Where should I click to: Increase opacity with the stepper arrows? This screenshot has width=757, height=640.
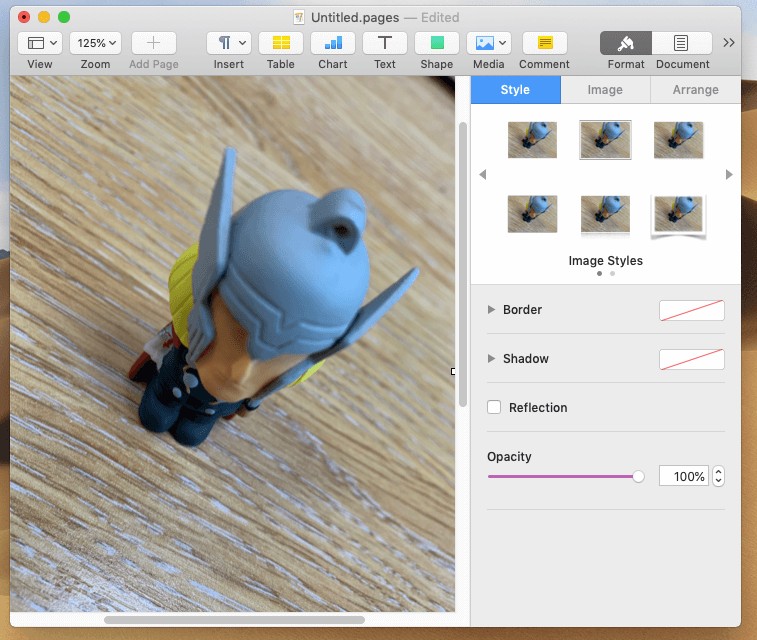718,472
